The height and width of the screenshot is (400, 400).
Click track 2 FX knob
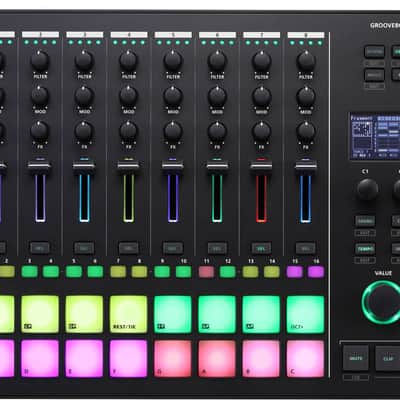click(40, 131)
